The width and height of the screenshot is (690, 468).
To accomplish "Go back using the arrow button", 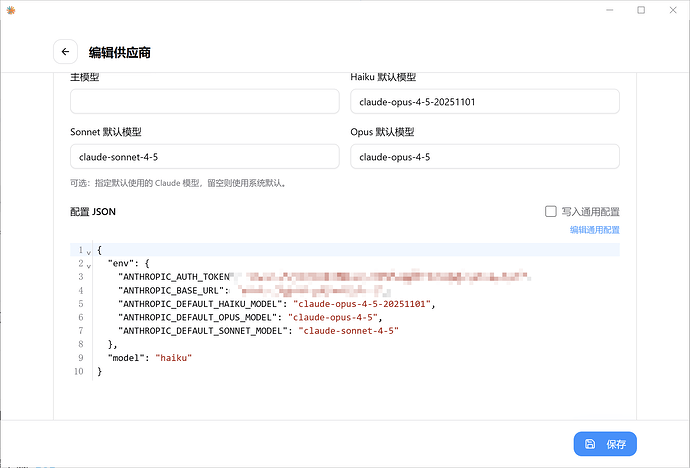I will (x=65, y=52).
